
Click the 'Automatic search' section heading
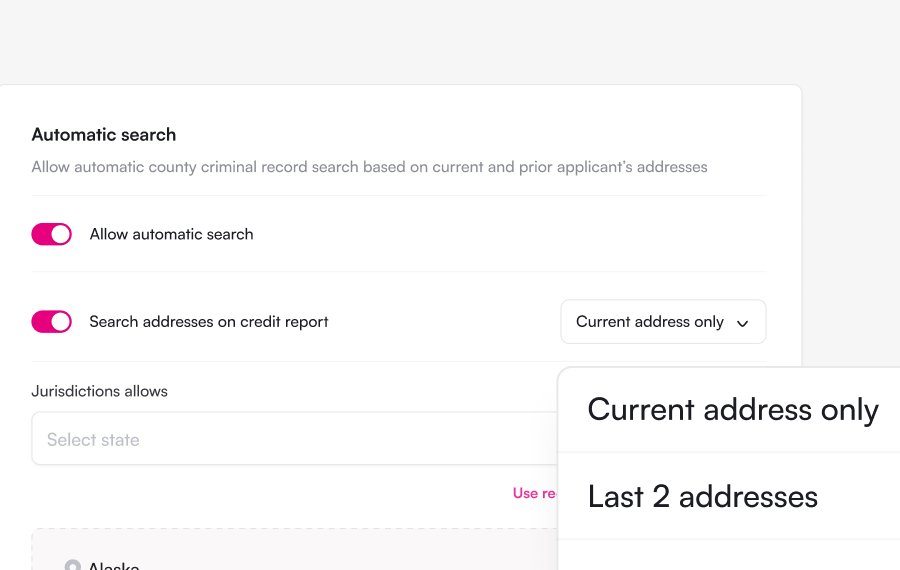click(104, 134)
